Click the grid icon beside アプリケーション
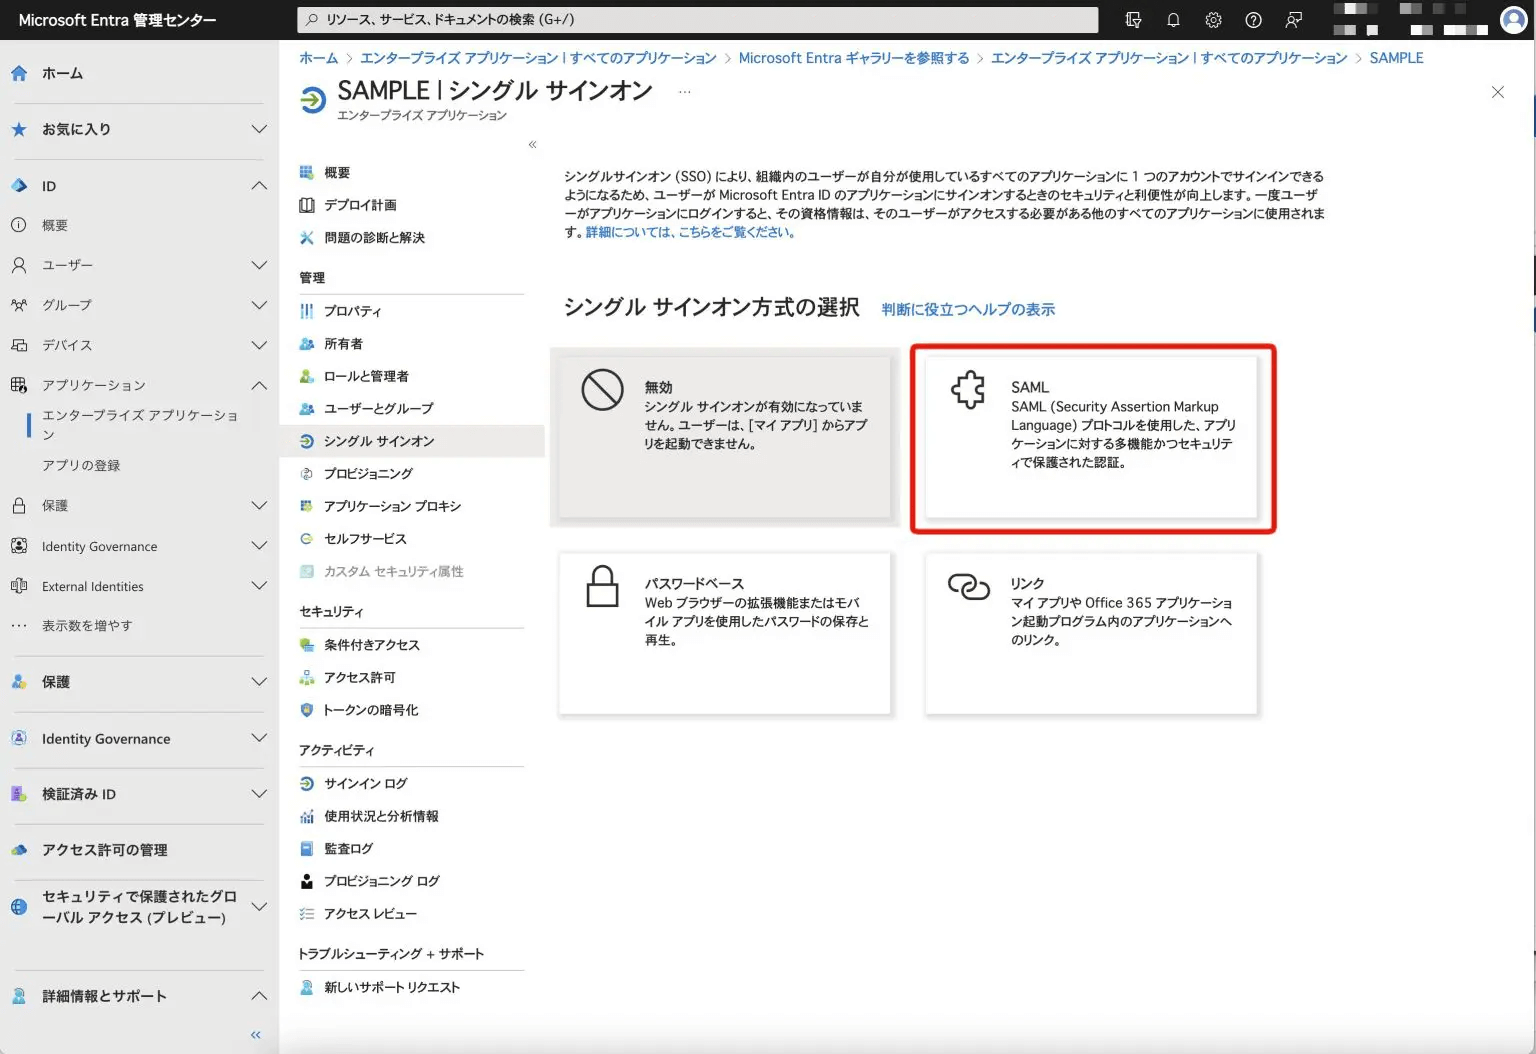 tap(19, 385)
